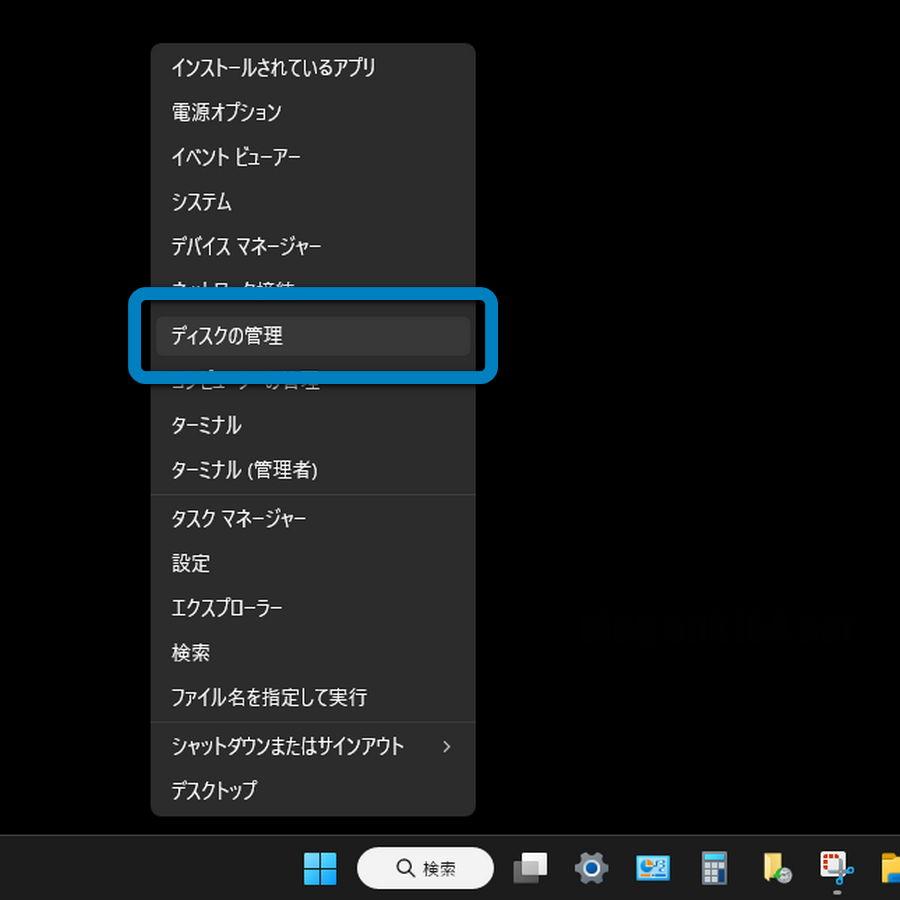
Task: Open File Explorer icon at taskbar edge
Action: 890,868
